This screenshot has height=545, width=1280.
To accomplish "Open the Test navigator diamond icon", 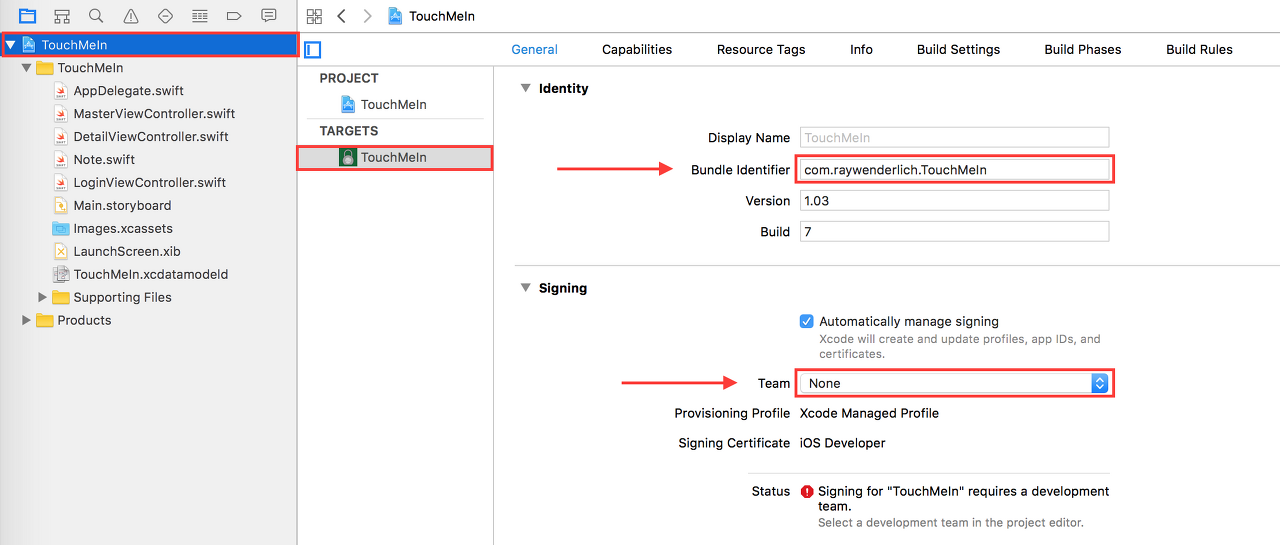I will tap(166, 16).
